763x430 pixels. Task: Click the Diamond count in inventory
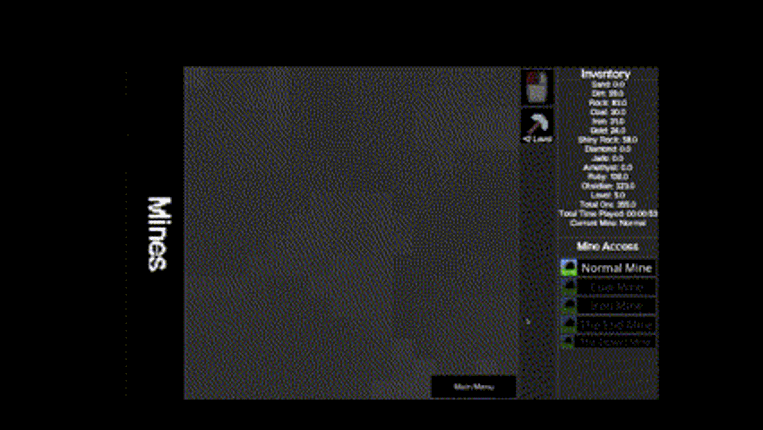(x=608, y=149)
